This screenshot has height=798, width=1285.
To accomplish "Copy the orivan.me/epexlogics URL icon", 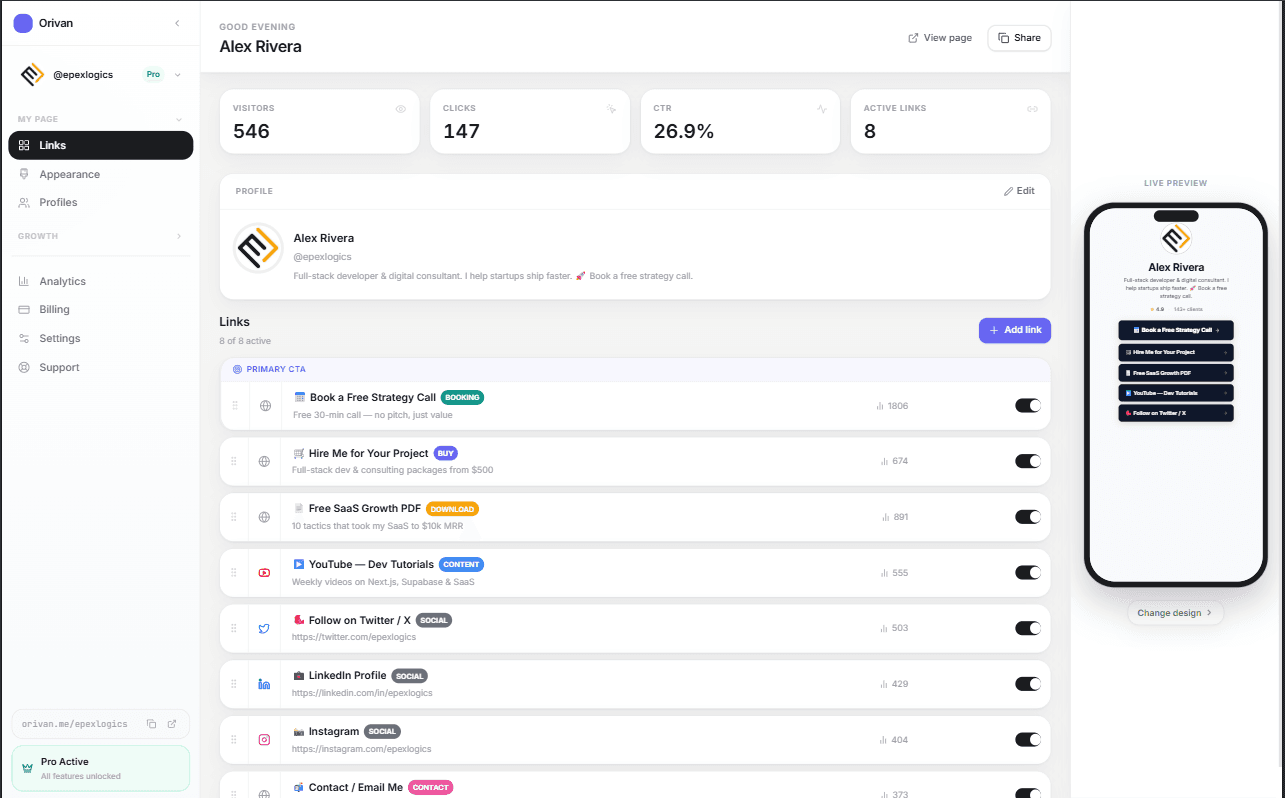I will (152, 724).
